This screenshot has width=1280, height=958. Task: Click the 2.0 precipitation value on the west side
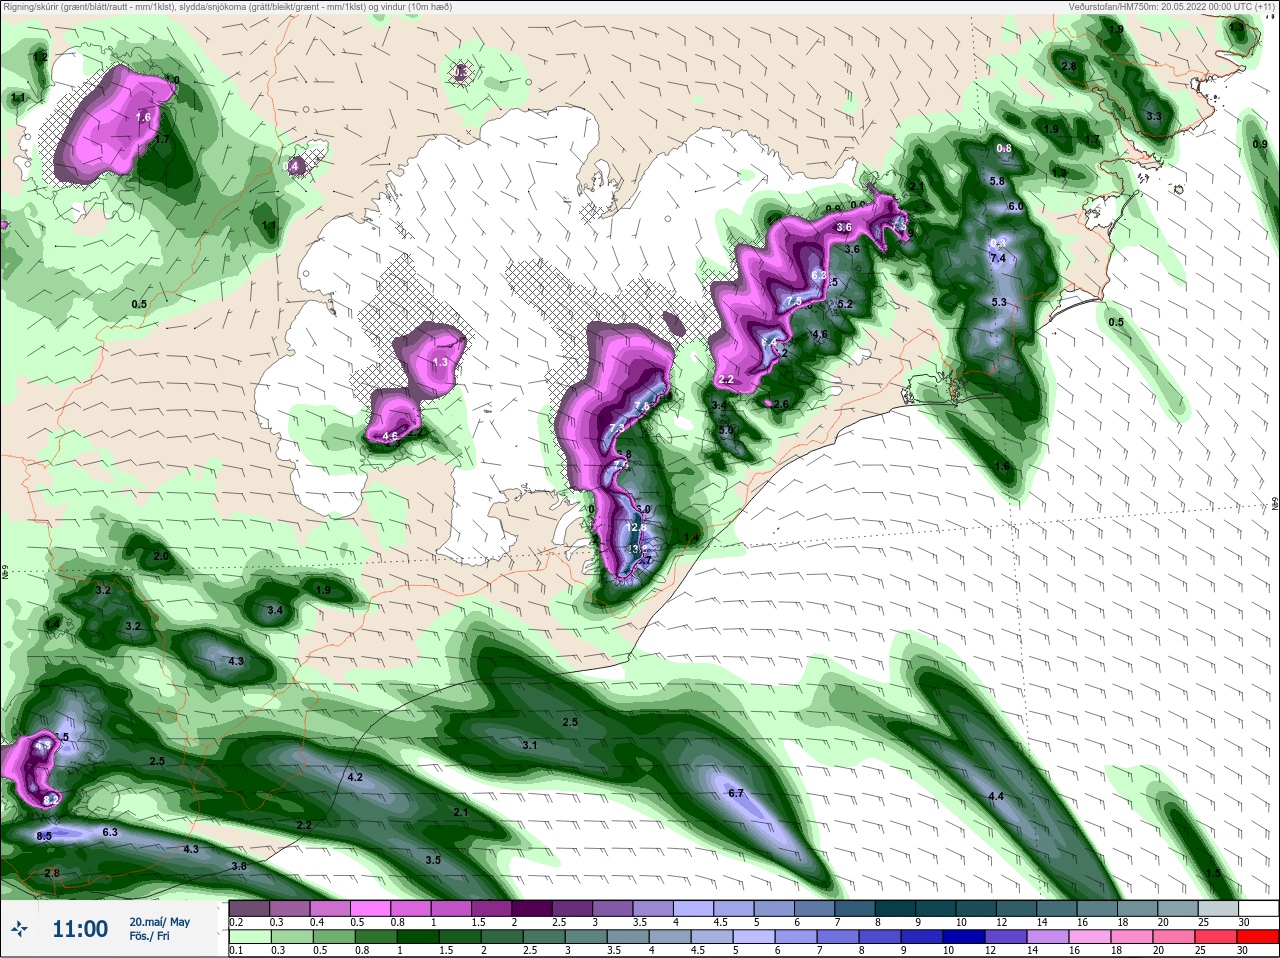(x=161, y=556)
